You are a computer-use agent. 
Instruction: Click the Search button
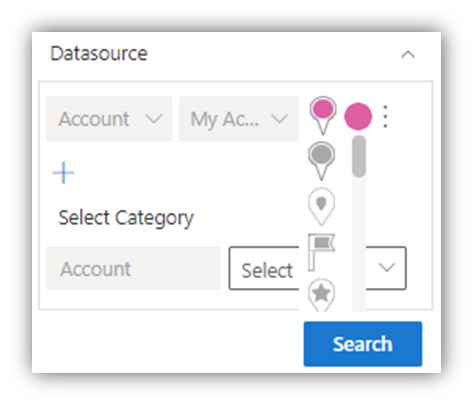pos(363,344)
